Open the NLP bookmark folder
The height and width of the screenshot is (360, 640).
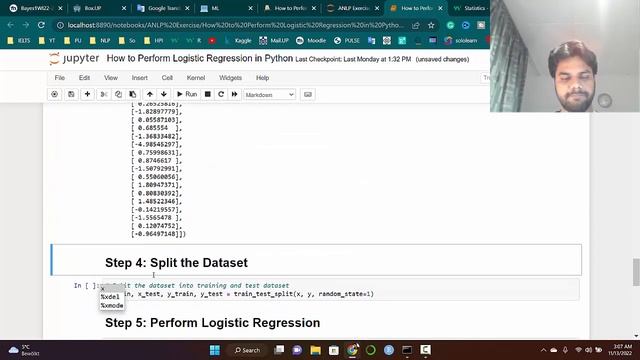pyautogui.click(x=100, y=40)
